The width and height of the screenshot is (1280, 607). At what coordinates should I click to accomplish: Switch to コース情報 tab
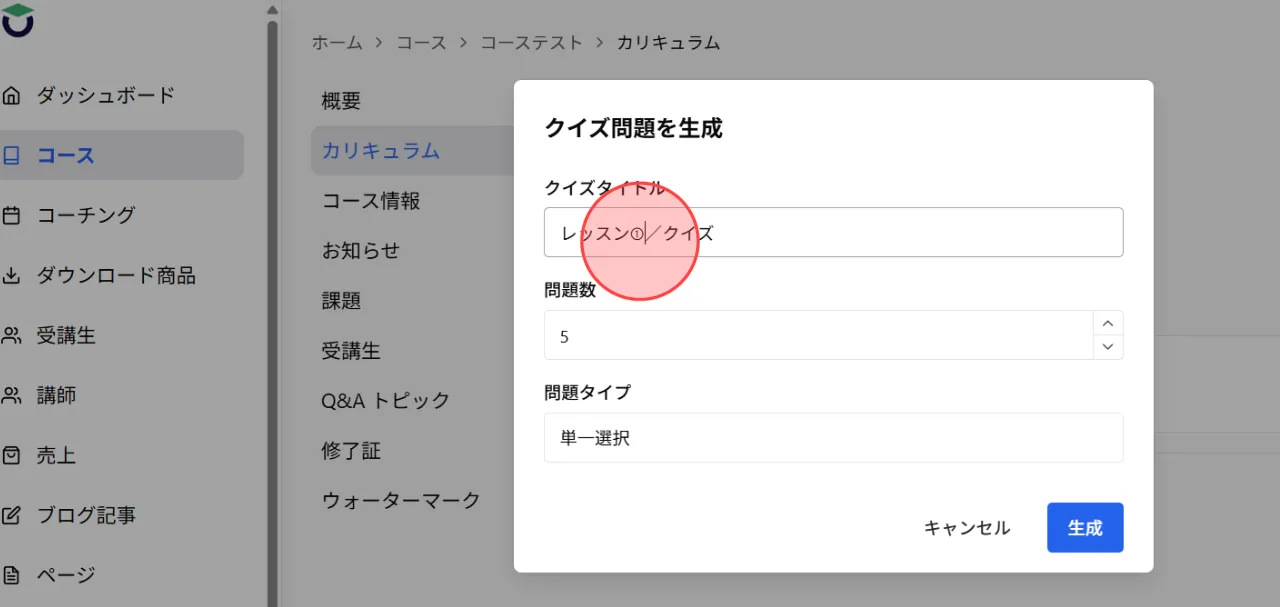[371, 201]
